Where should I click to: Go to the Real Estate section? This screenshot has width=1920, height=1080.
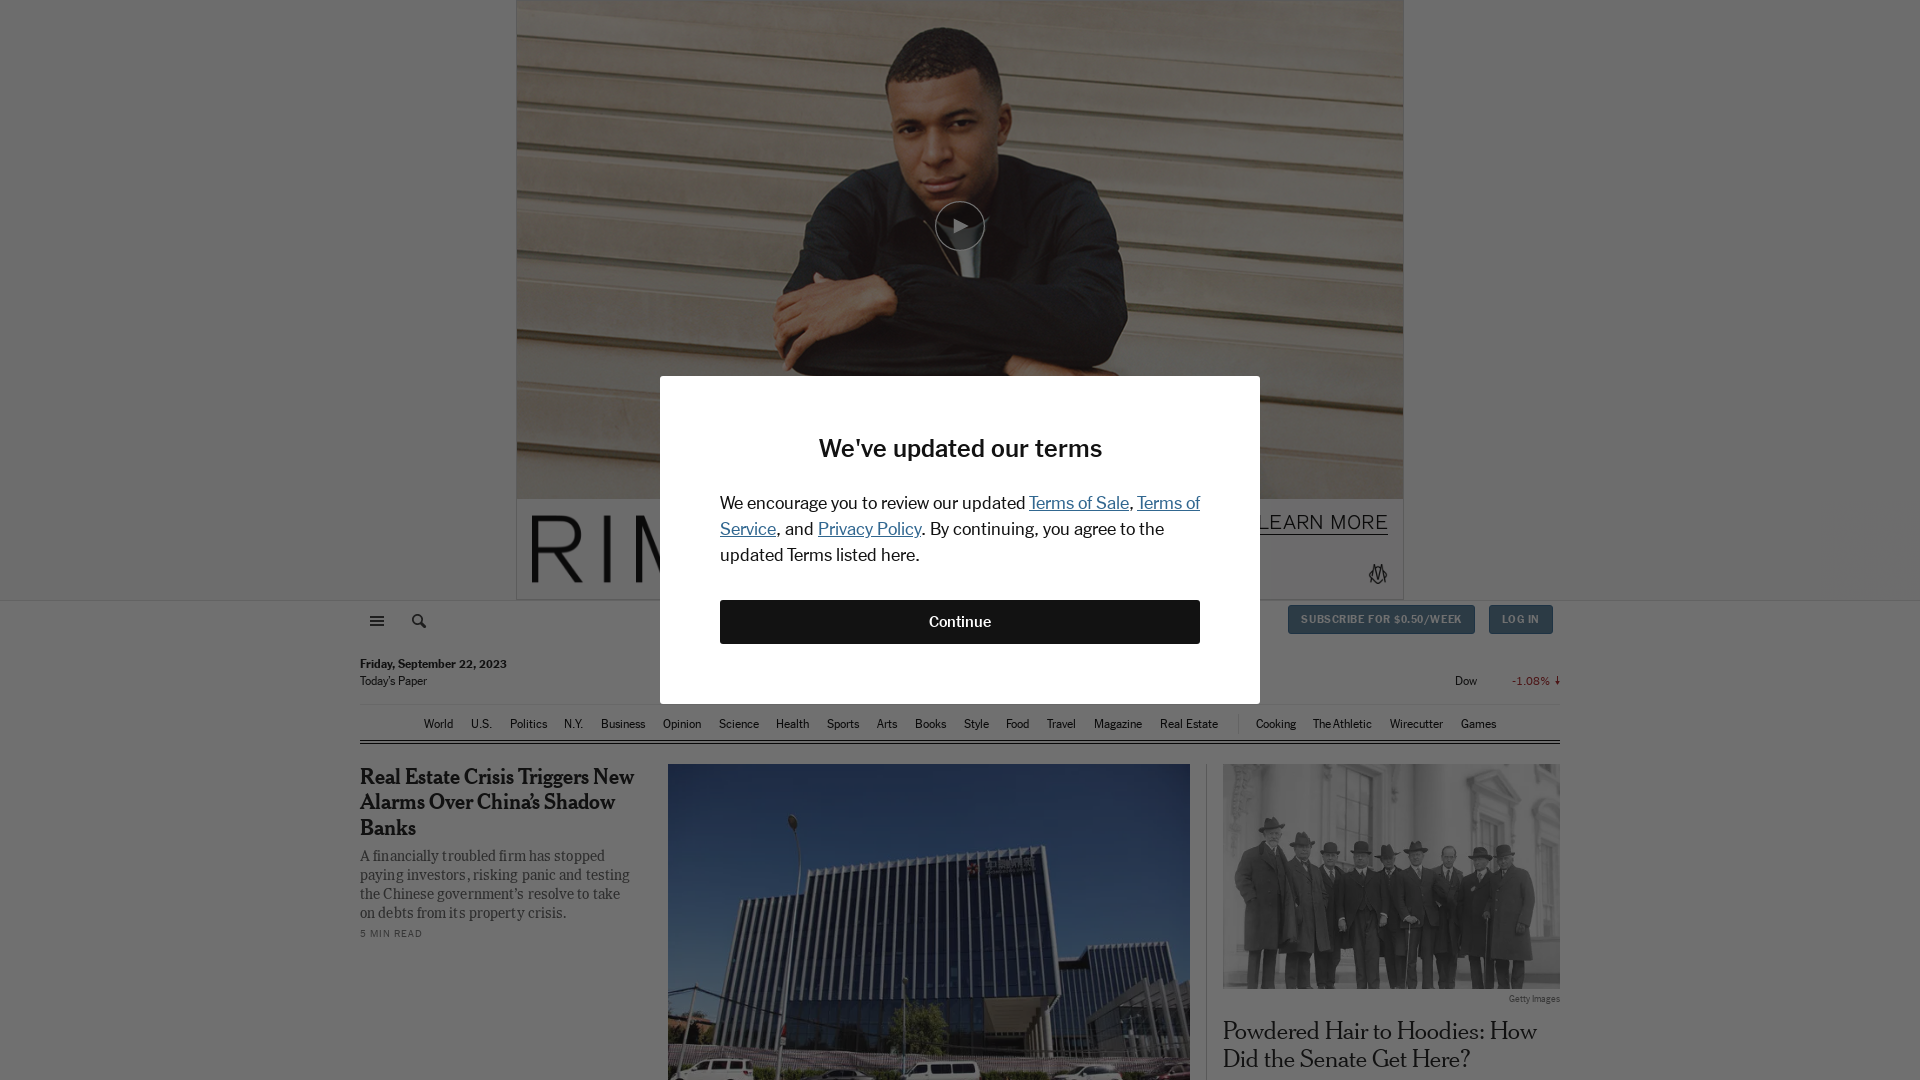click(x=1189, y=724)
